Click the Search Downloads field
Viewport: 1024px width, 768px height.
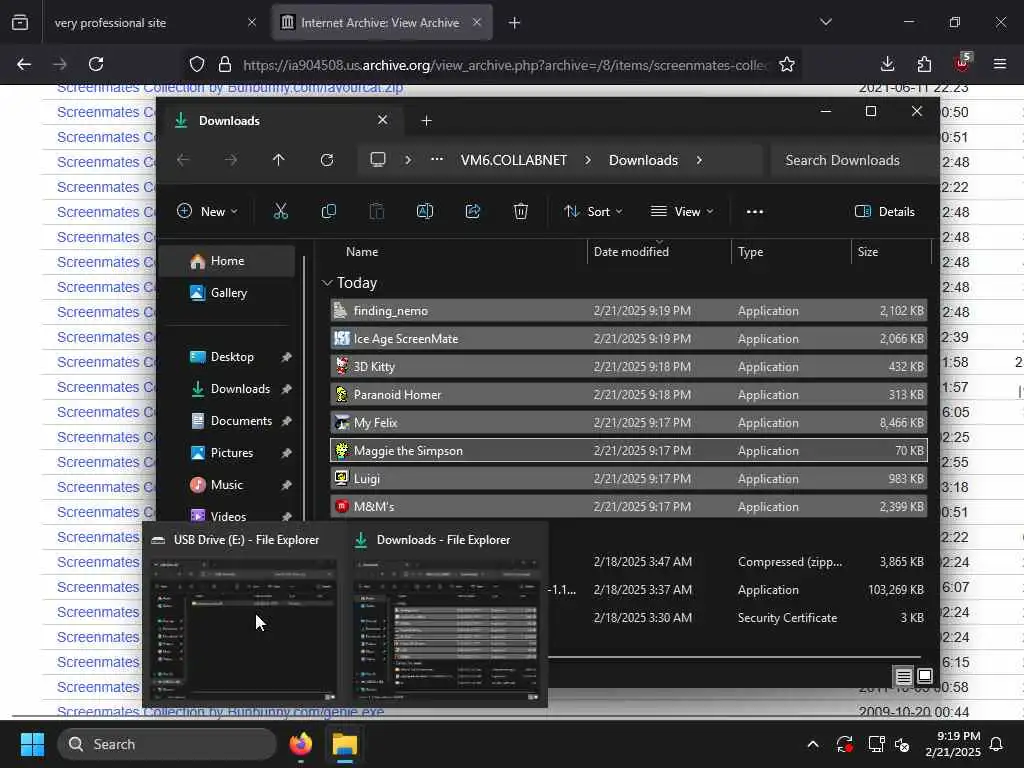pyautogui.click(x=852, y=160)
